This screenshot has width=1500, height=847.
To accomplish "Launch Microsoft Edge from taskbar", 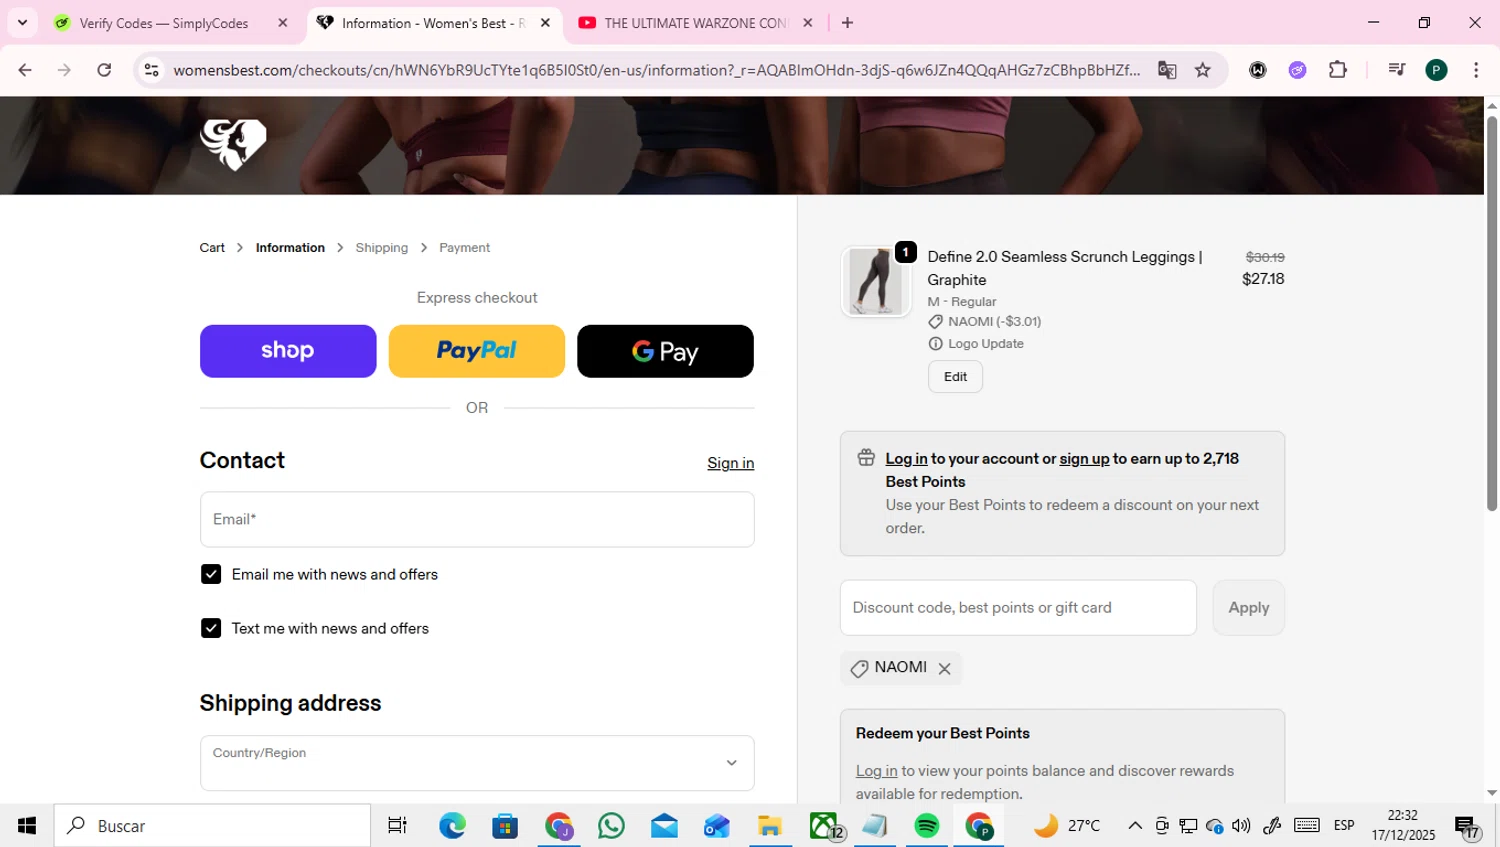I will 452,826.
